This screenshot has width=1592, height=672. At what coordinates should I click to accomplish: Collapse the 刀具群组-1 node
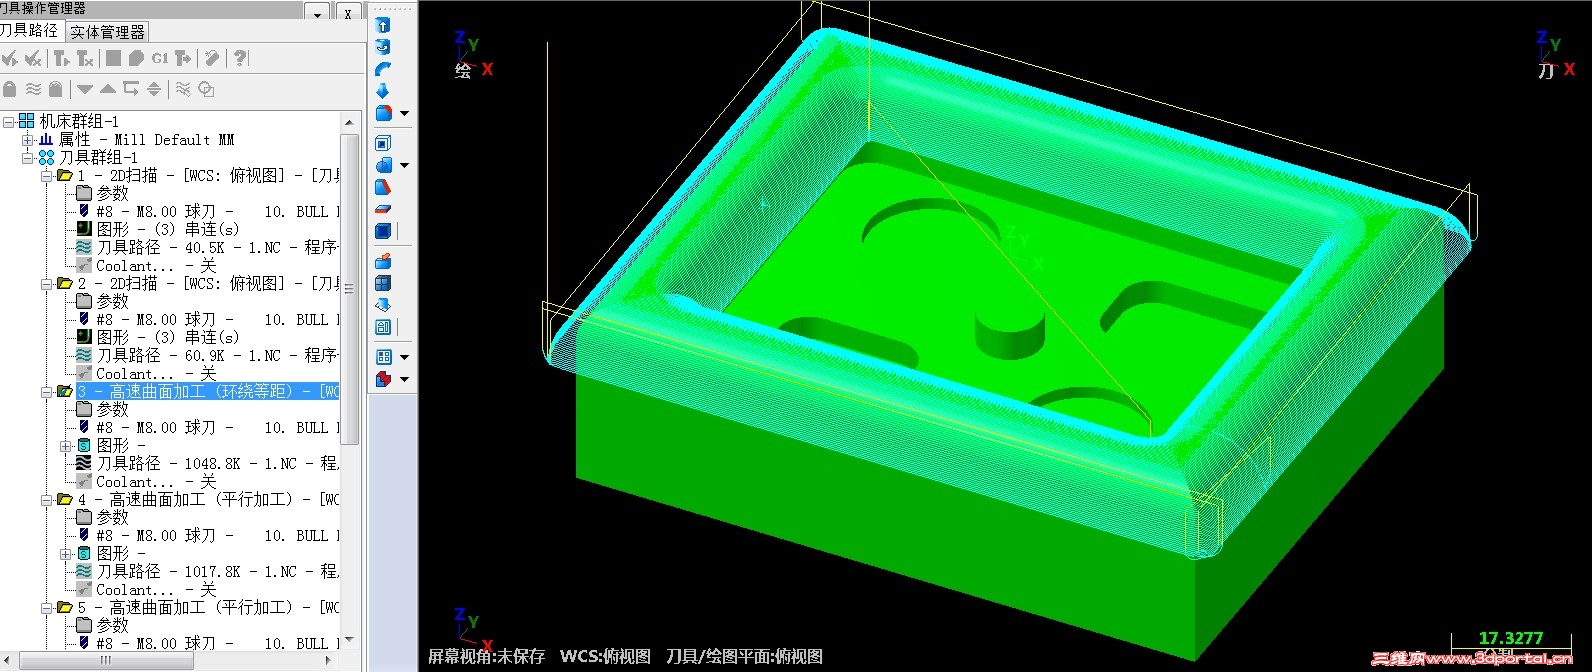[x=28, y=158]
